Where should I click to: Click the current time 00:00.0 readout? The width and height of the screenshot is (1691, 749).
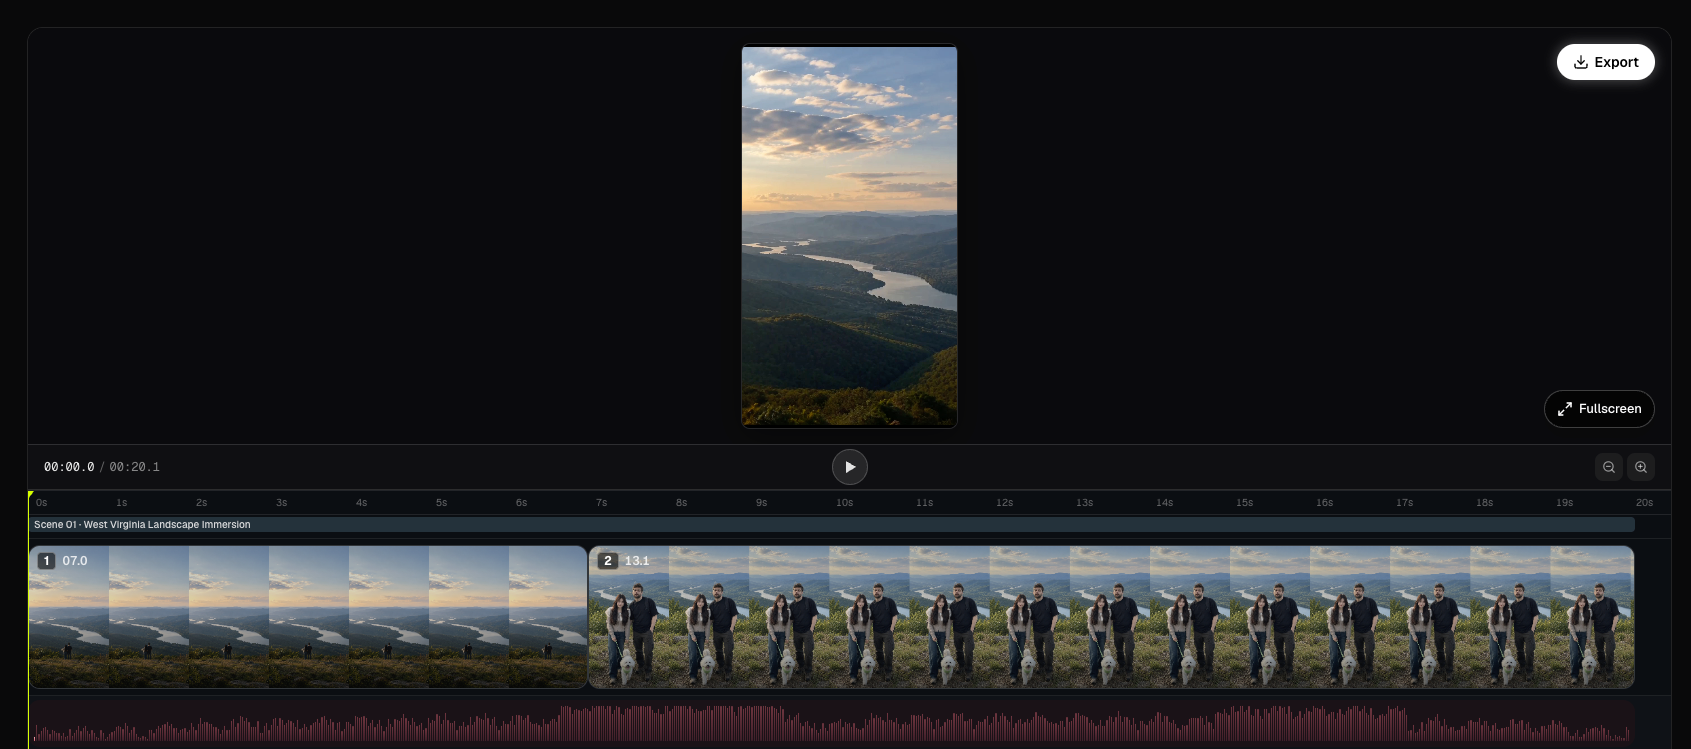69,467
